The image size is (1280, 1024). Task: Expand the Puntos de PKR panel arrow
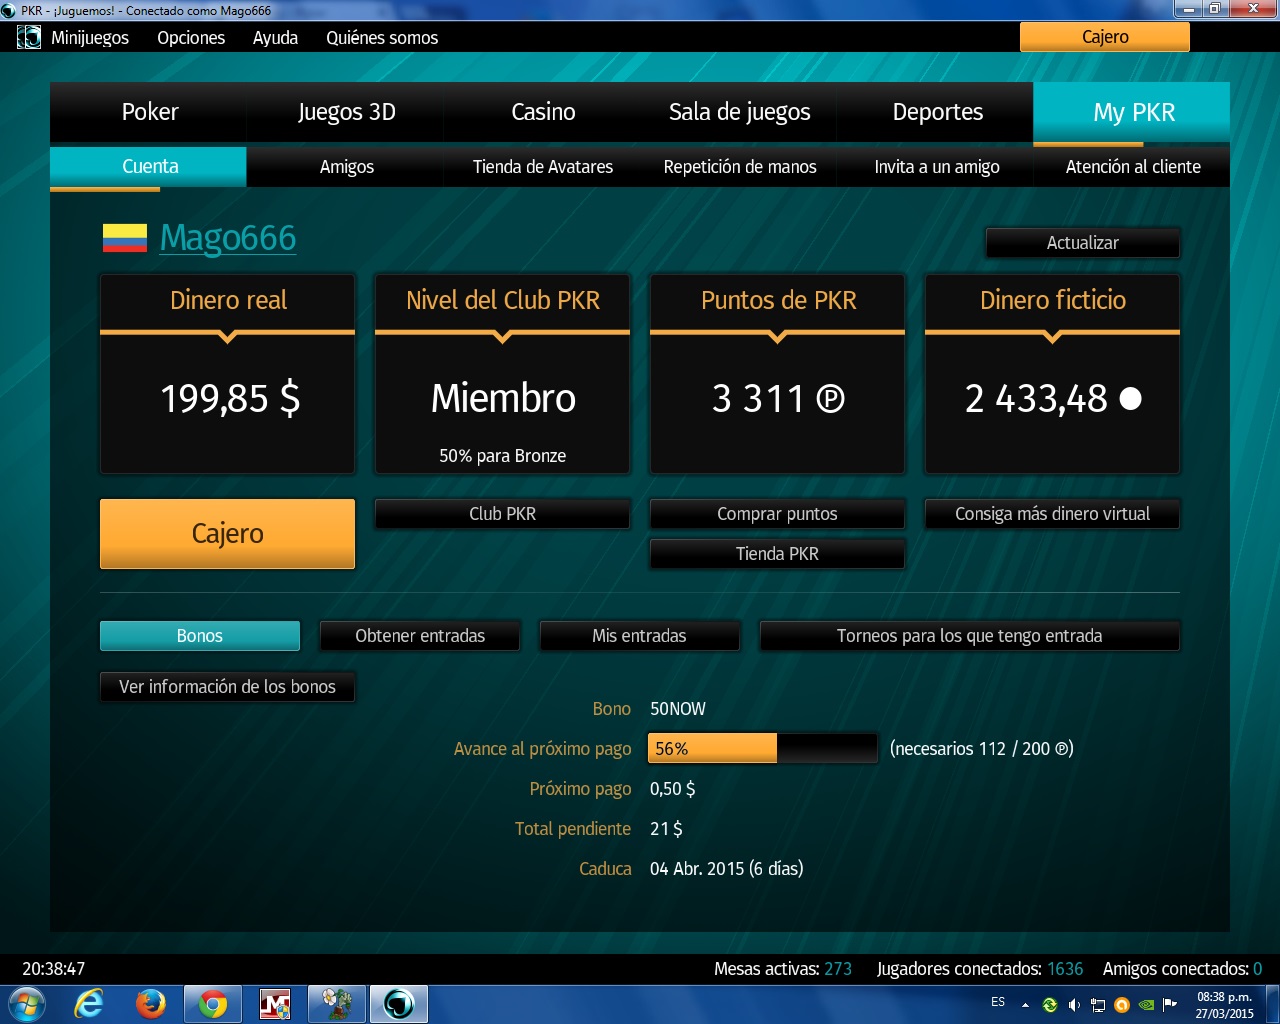coord(778,337)
